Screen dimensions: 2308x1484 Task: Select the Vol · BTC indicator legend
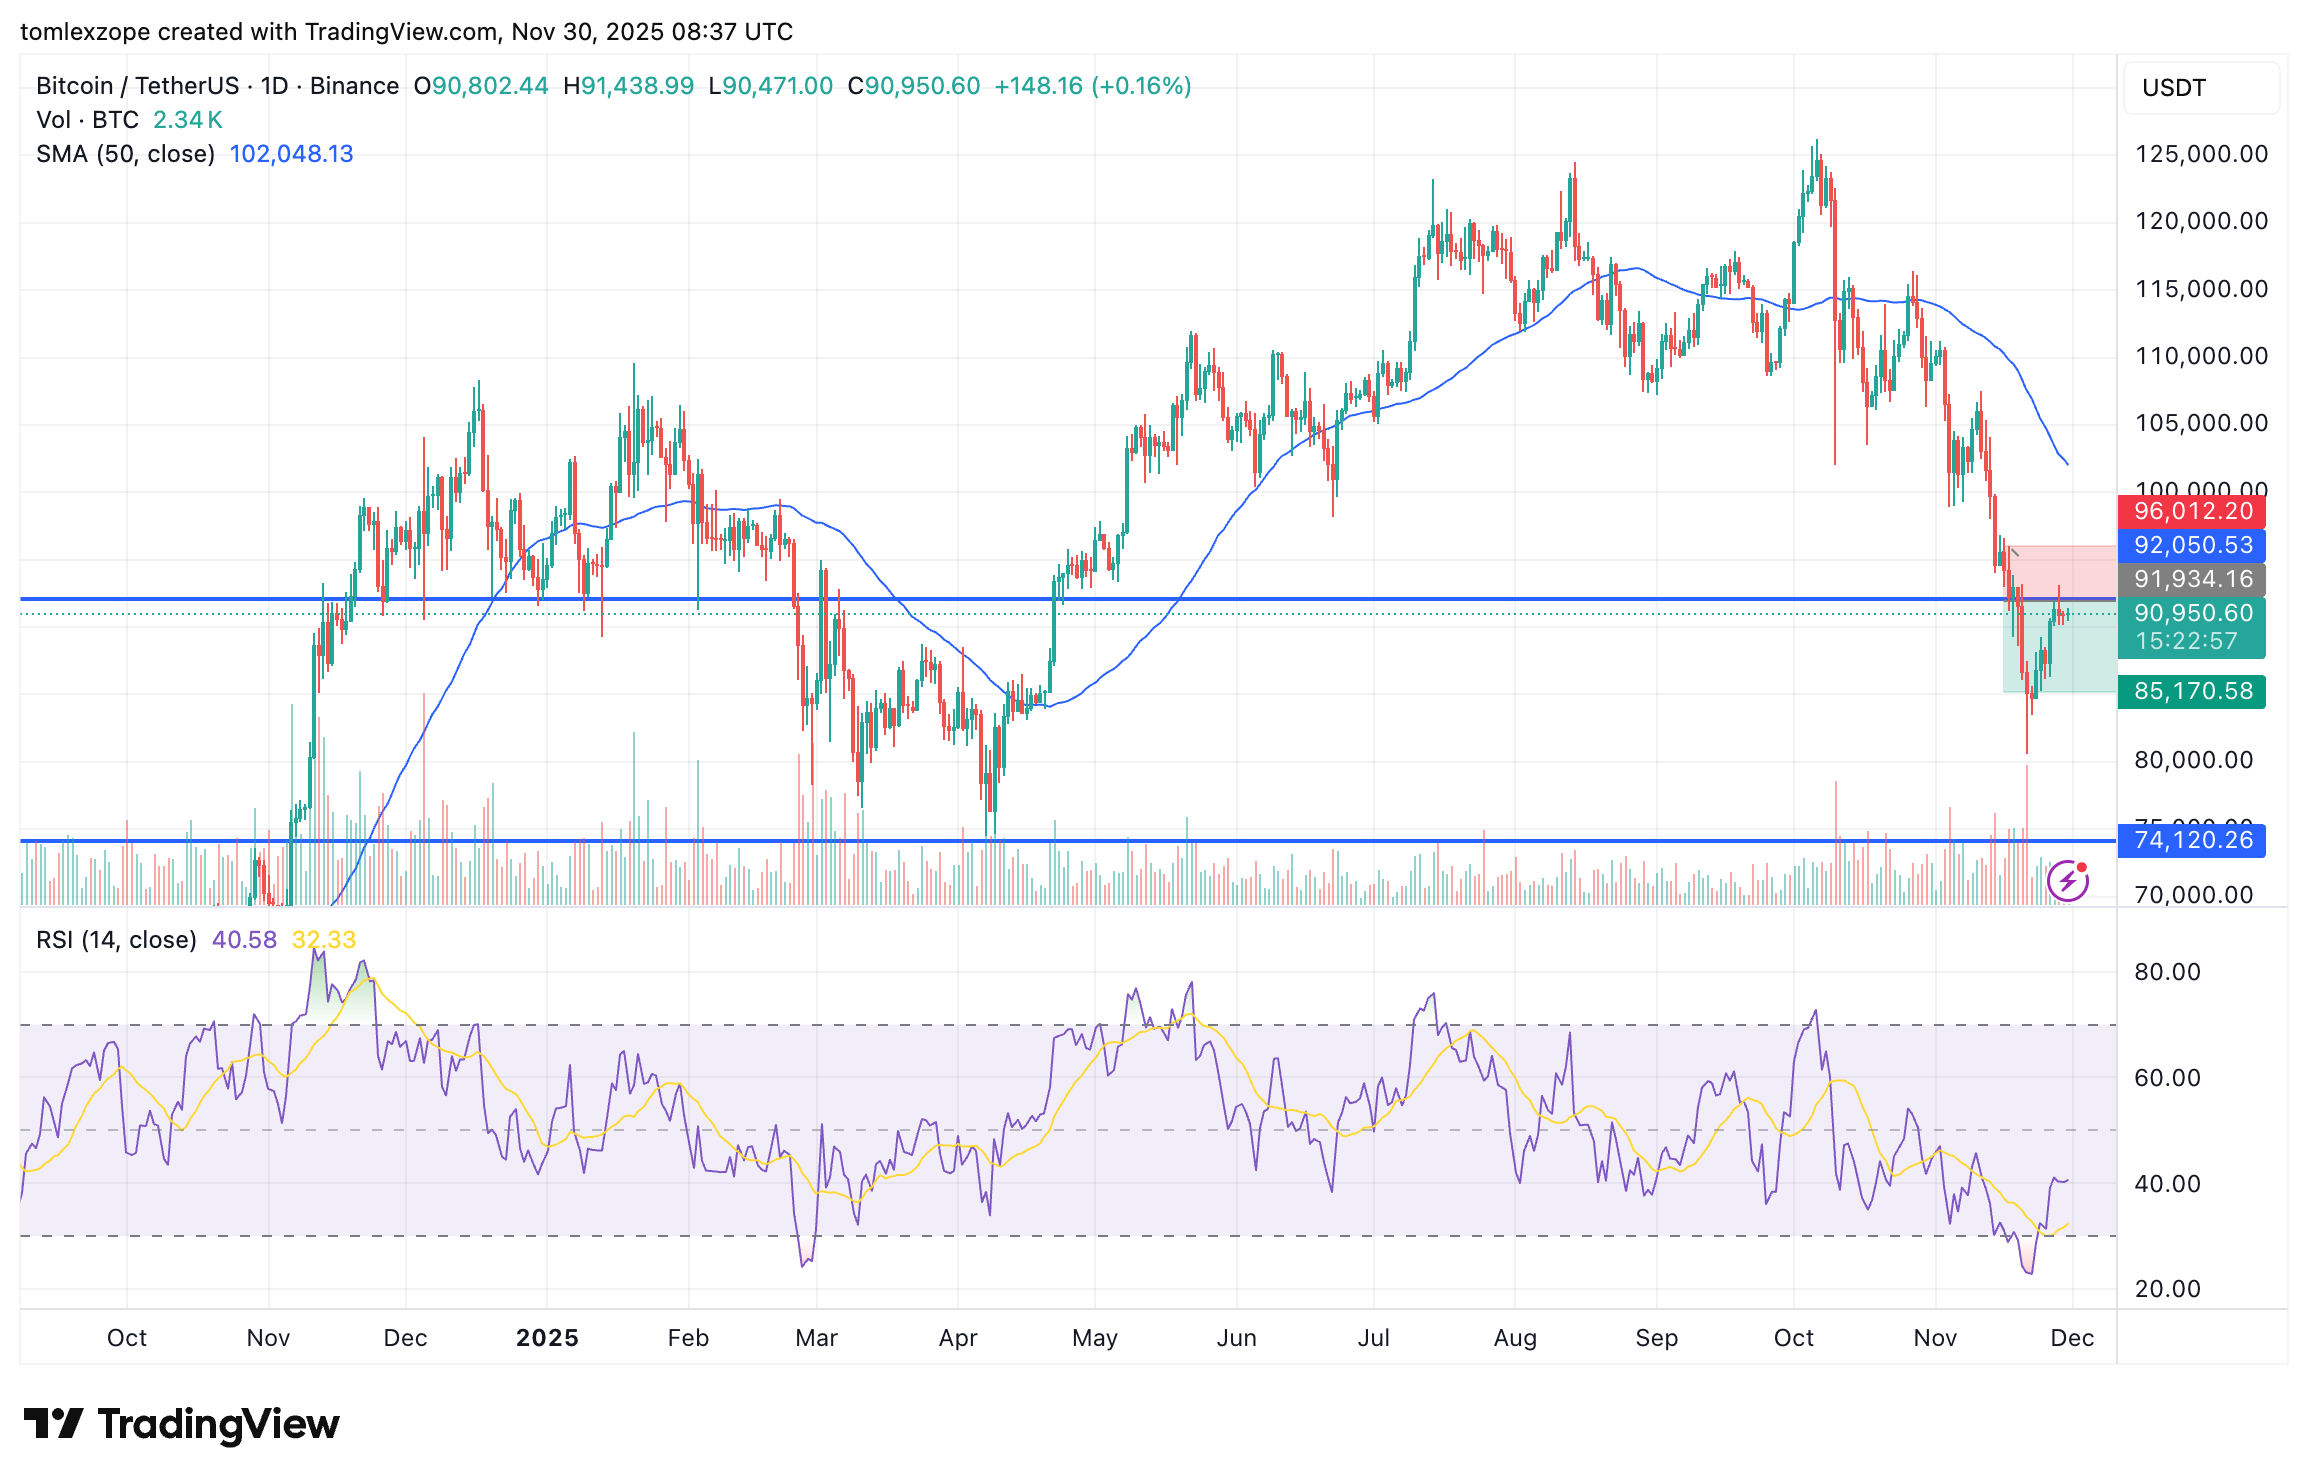click(88, 120)
